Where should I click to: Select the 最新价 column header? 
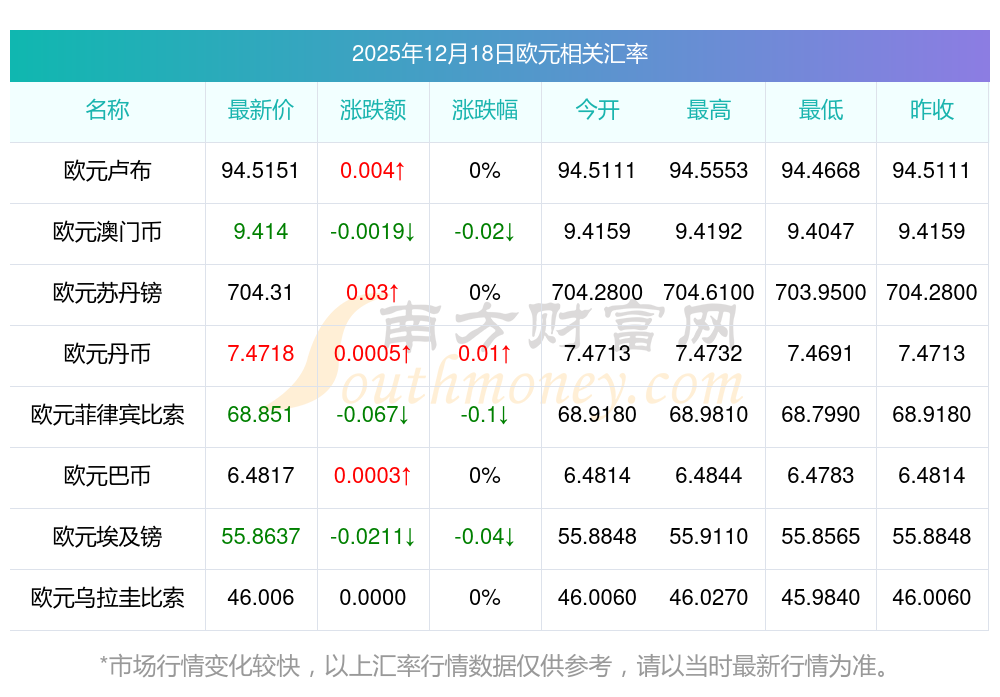coord(260,110)
